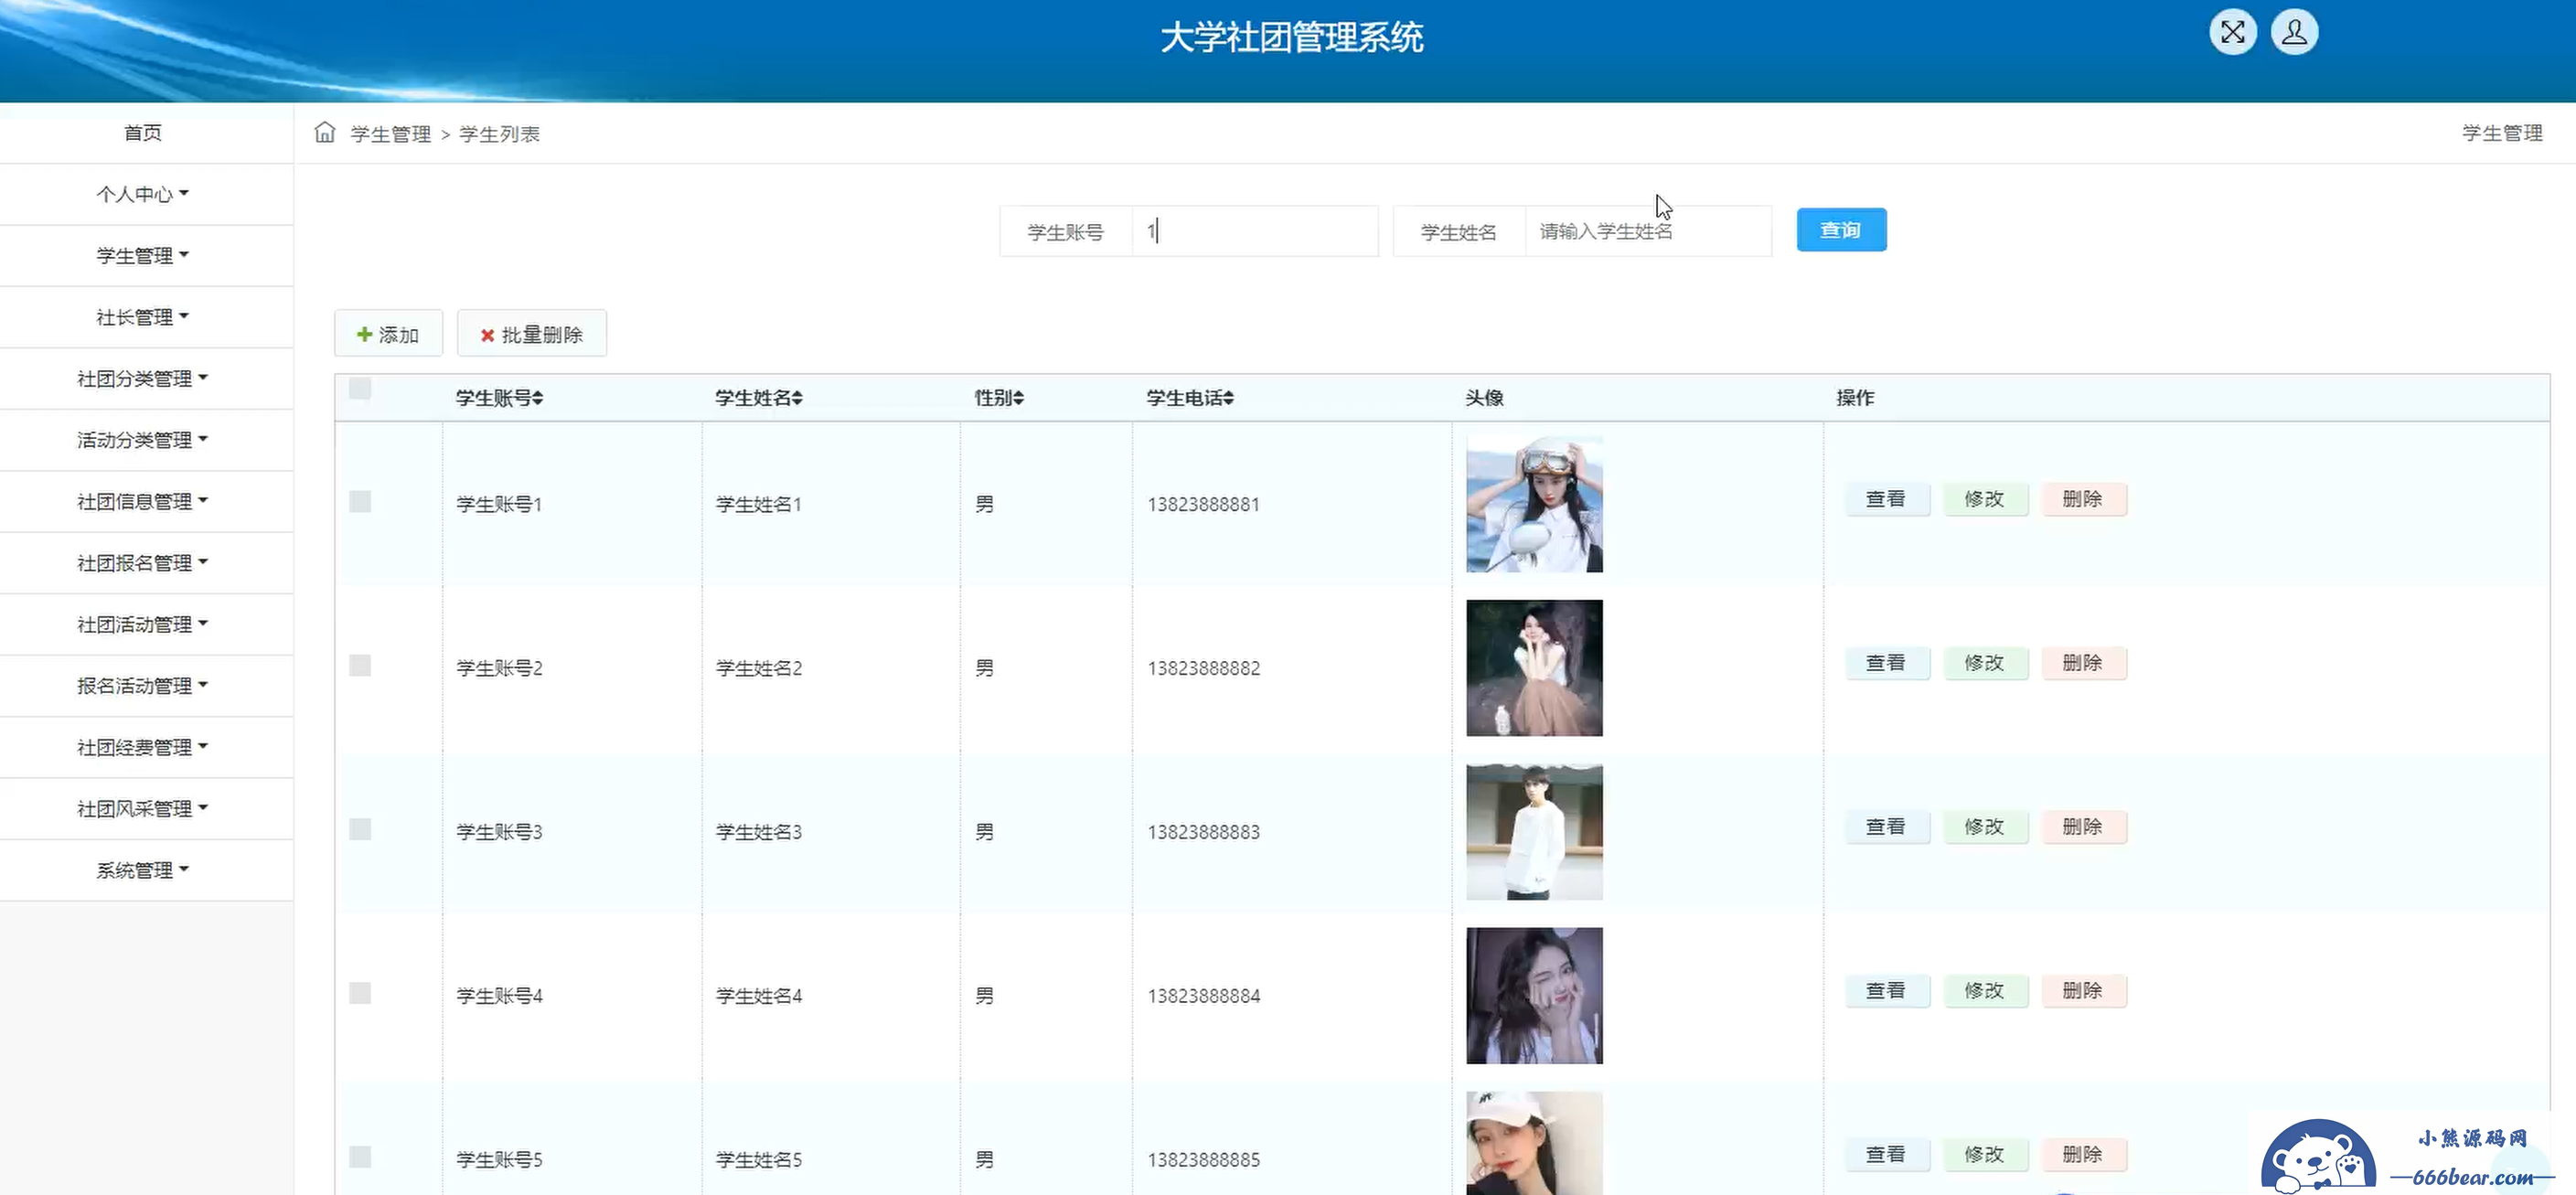Select phone number 13823888883 cell
The width and height of the screenshot is (2576, 1195).
point(1204,832)
